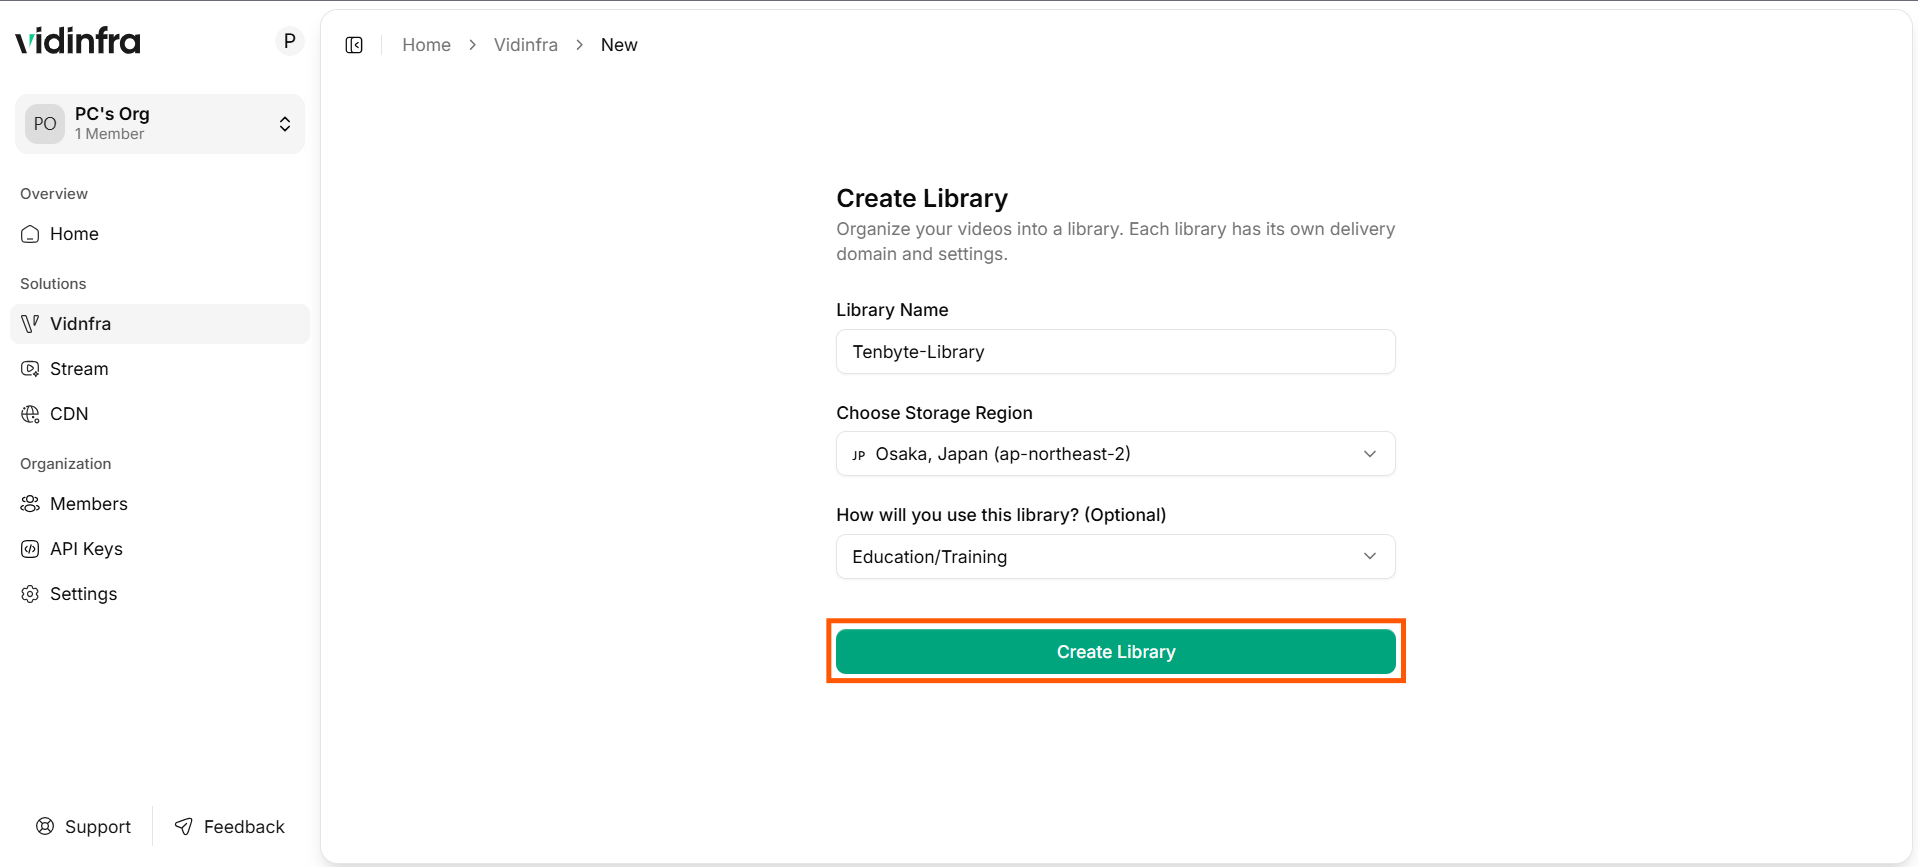Click the API Keys icon
The width and height of the screenshot is (1918, 867).
(30, 549)
